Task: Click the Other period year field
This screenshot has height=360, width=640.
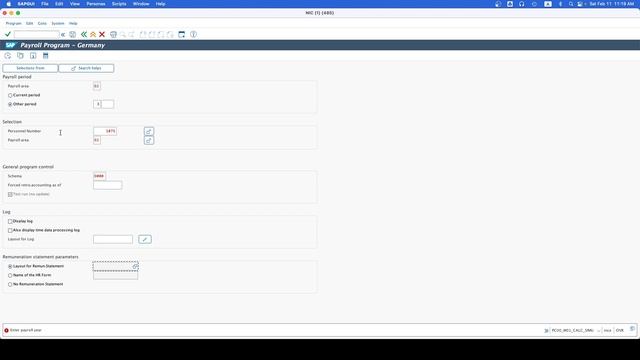Action: [108, 104]
